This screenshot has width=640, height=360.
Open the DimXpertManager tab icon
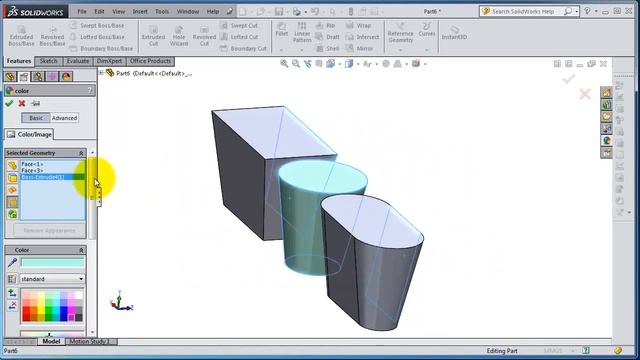[x=52, y=76]
